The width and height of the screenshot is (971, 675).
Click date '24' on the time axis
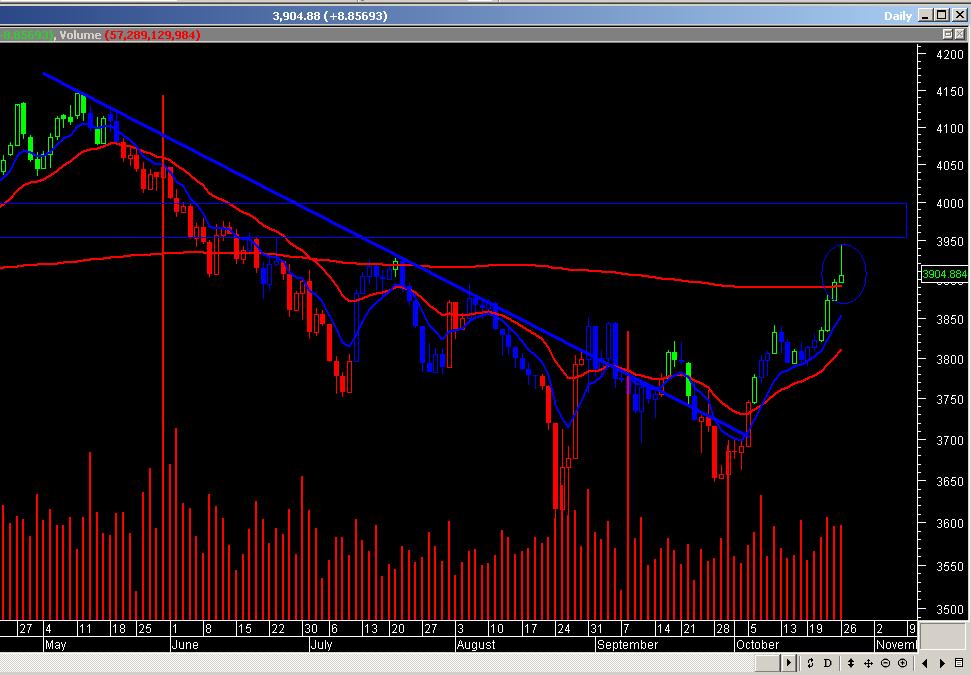coord(563,629)
